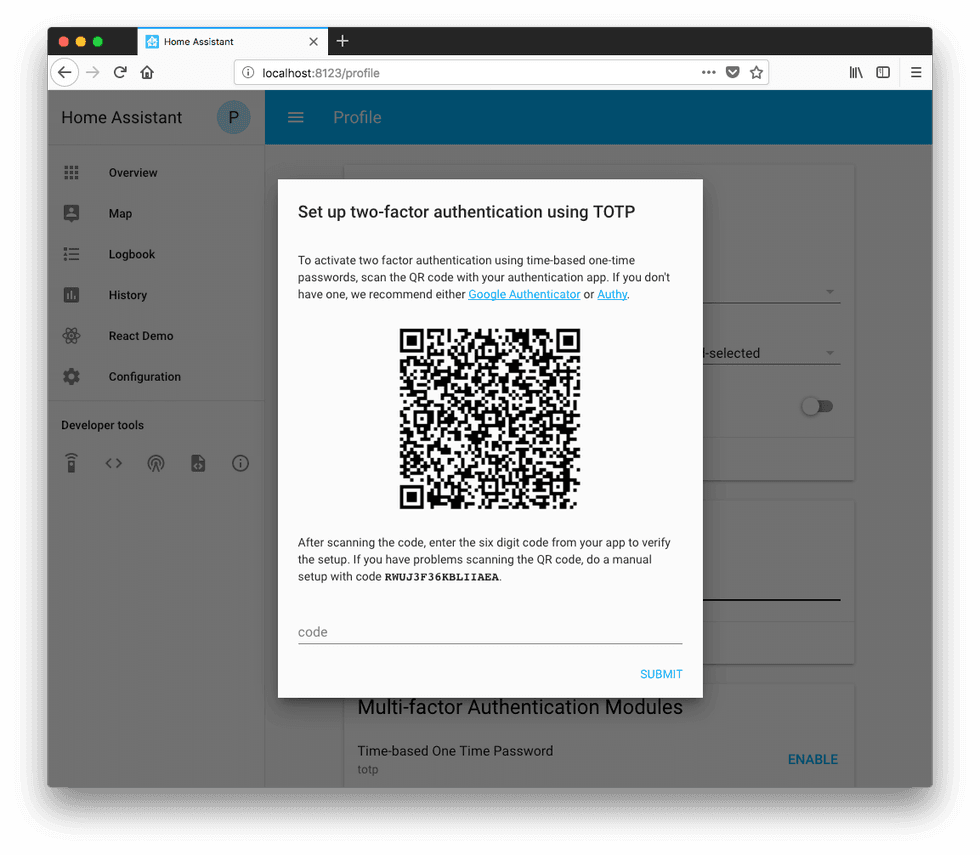Click the code input field
980x855 pixels.
[490, 631]
